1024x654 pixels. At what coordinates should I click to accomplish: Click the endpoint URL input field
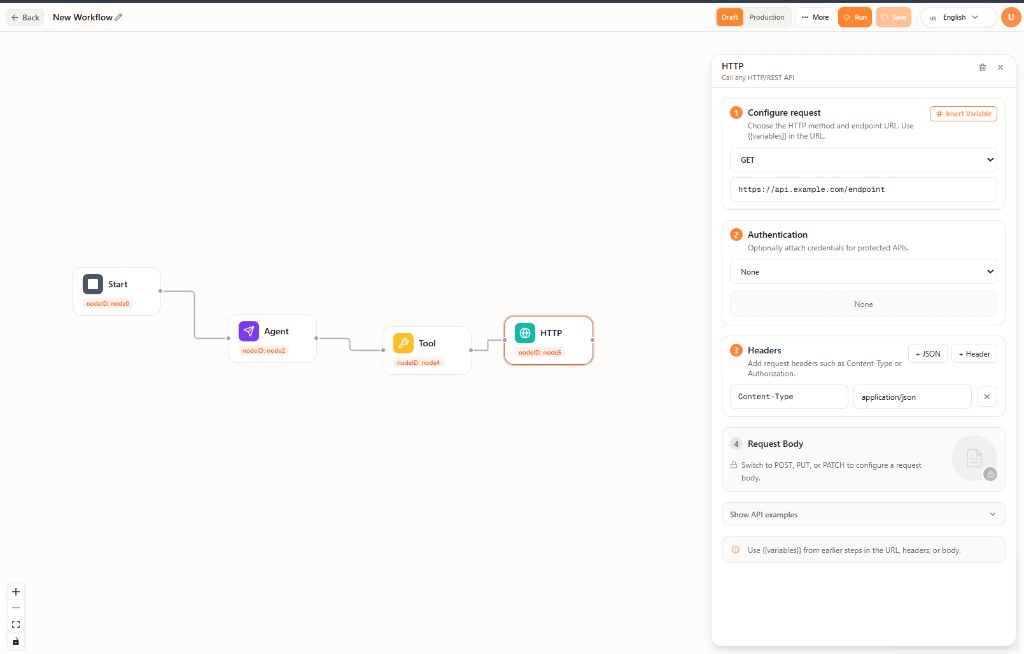(863, 189)
